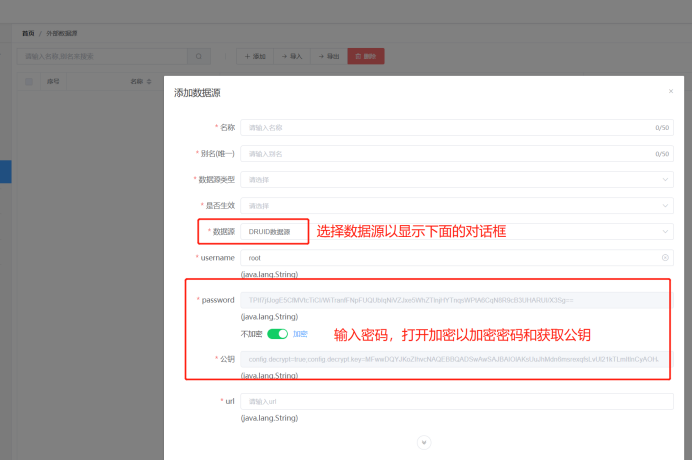Screen dimensions: 693x460
Task: Close the 添加数据源 dialog
Action: pyautogui.click(x=670, y=91)
